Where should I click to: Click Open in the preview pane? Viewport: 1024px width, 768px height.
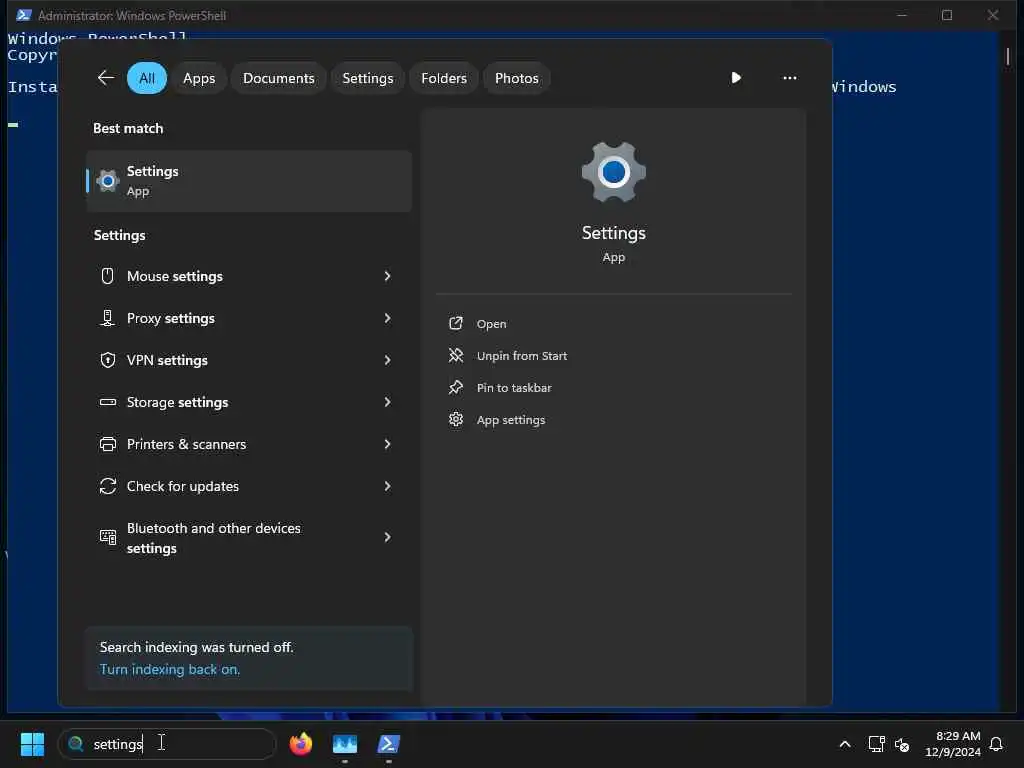coord(491,324)
